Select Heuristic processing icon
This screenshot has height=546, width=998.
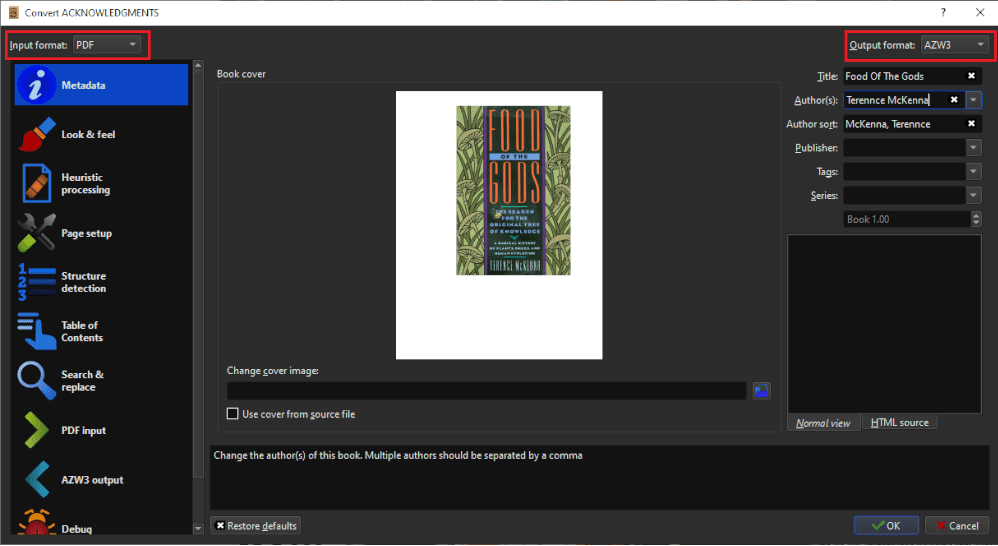37,183
